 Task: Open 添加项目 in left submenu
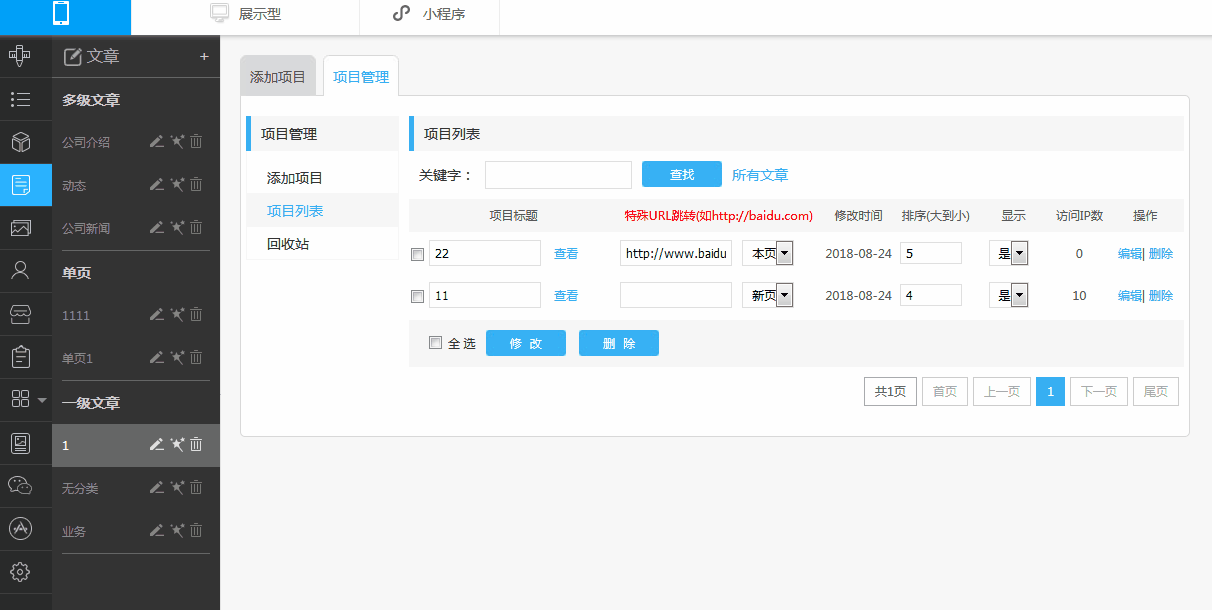295,178
